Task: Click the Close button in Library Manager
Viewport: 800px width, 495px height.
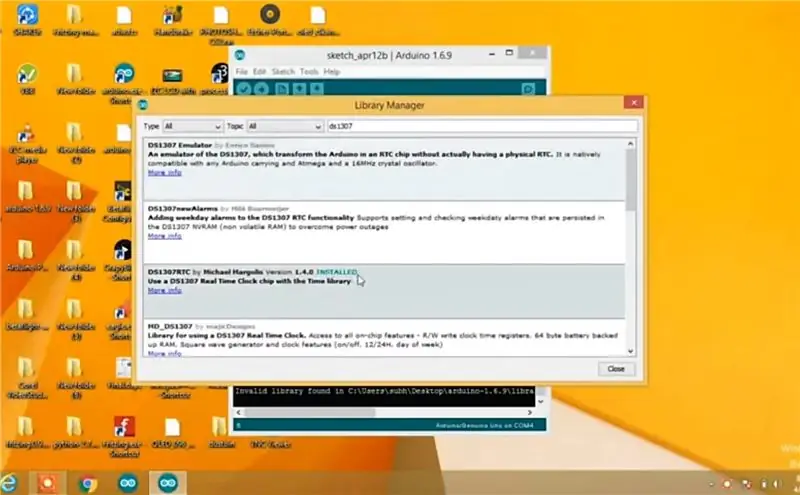Action: [616, 368]
